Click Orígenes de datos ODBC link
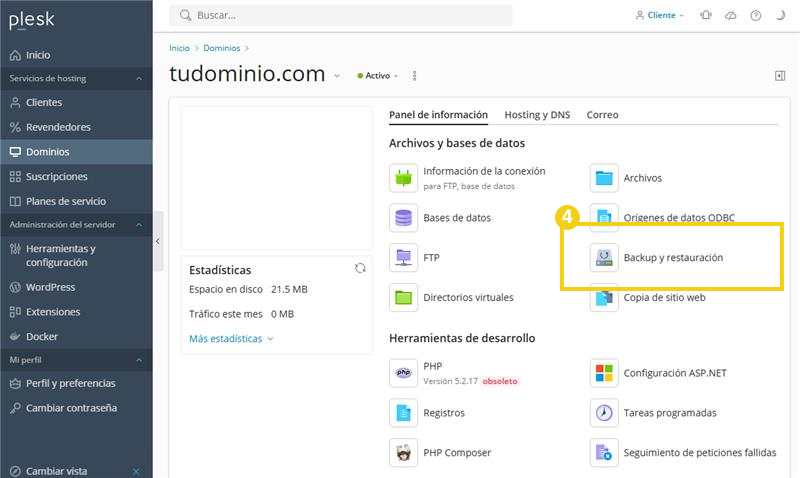This screenshot has height=478, width=800. 679,218
